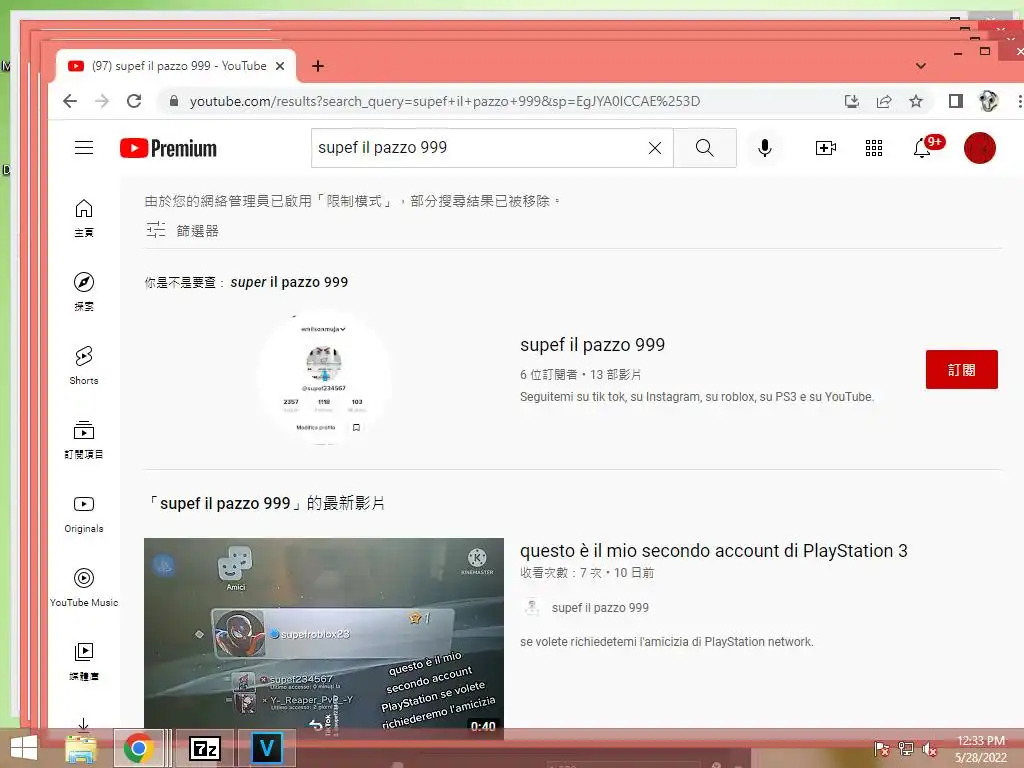Open Explore in the sidebar
The height and width of the screenshot is (768, 1024).
click(x=84, y=292)
